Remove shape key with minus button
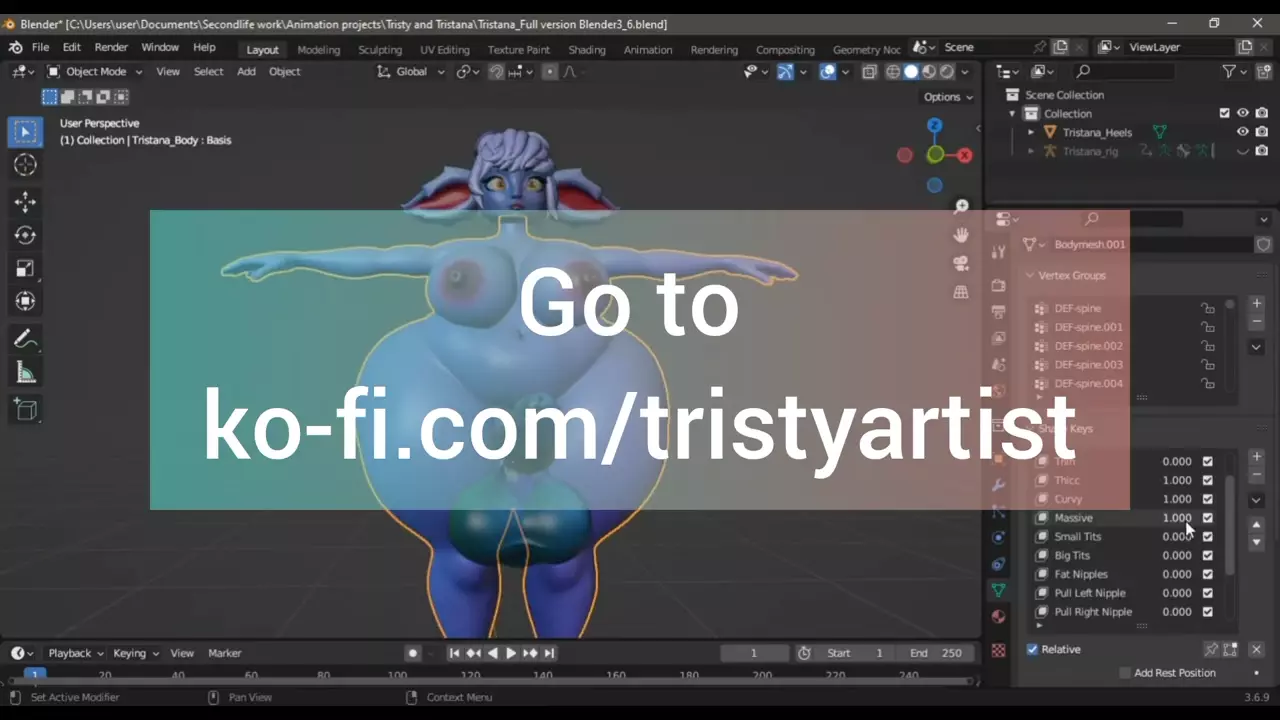 (x=1257, y=475)
